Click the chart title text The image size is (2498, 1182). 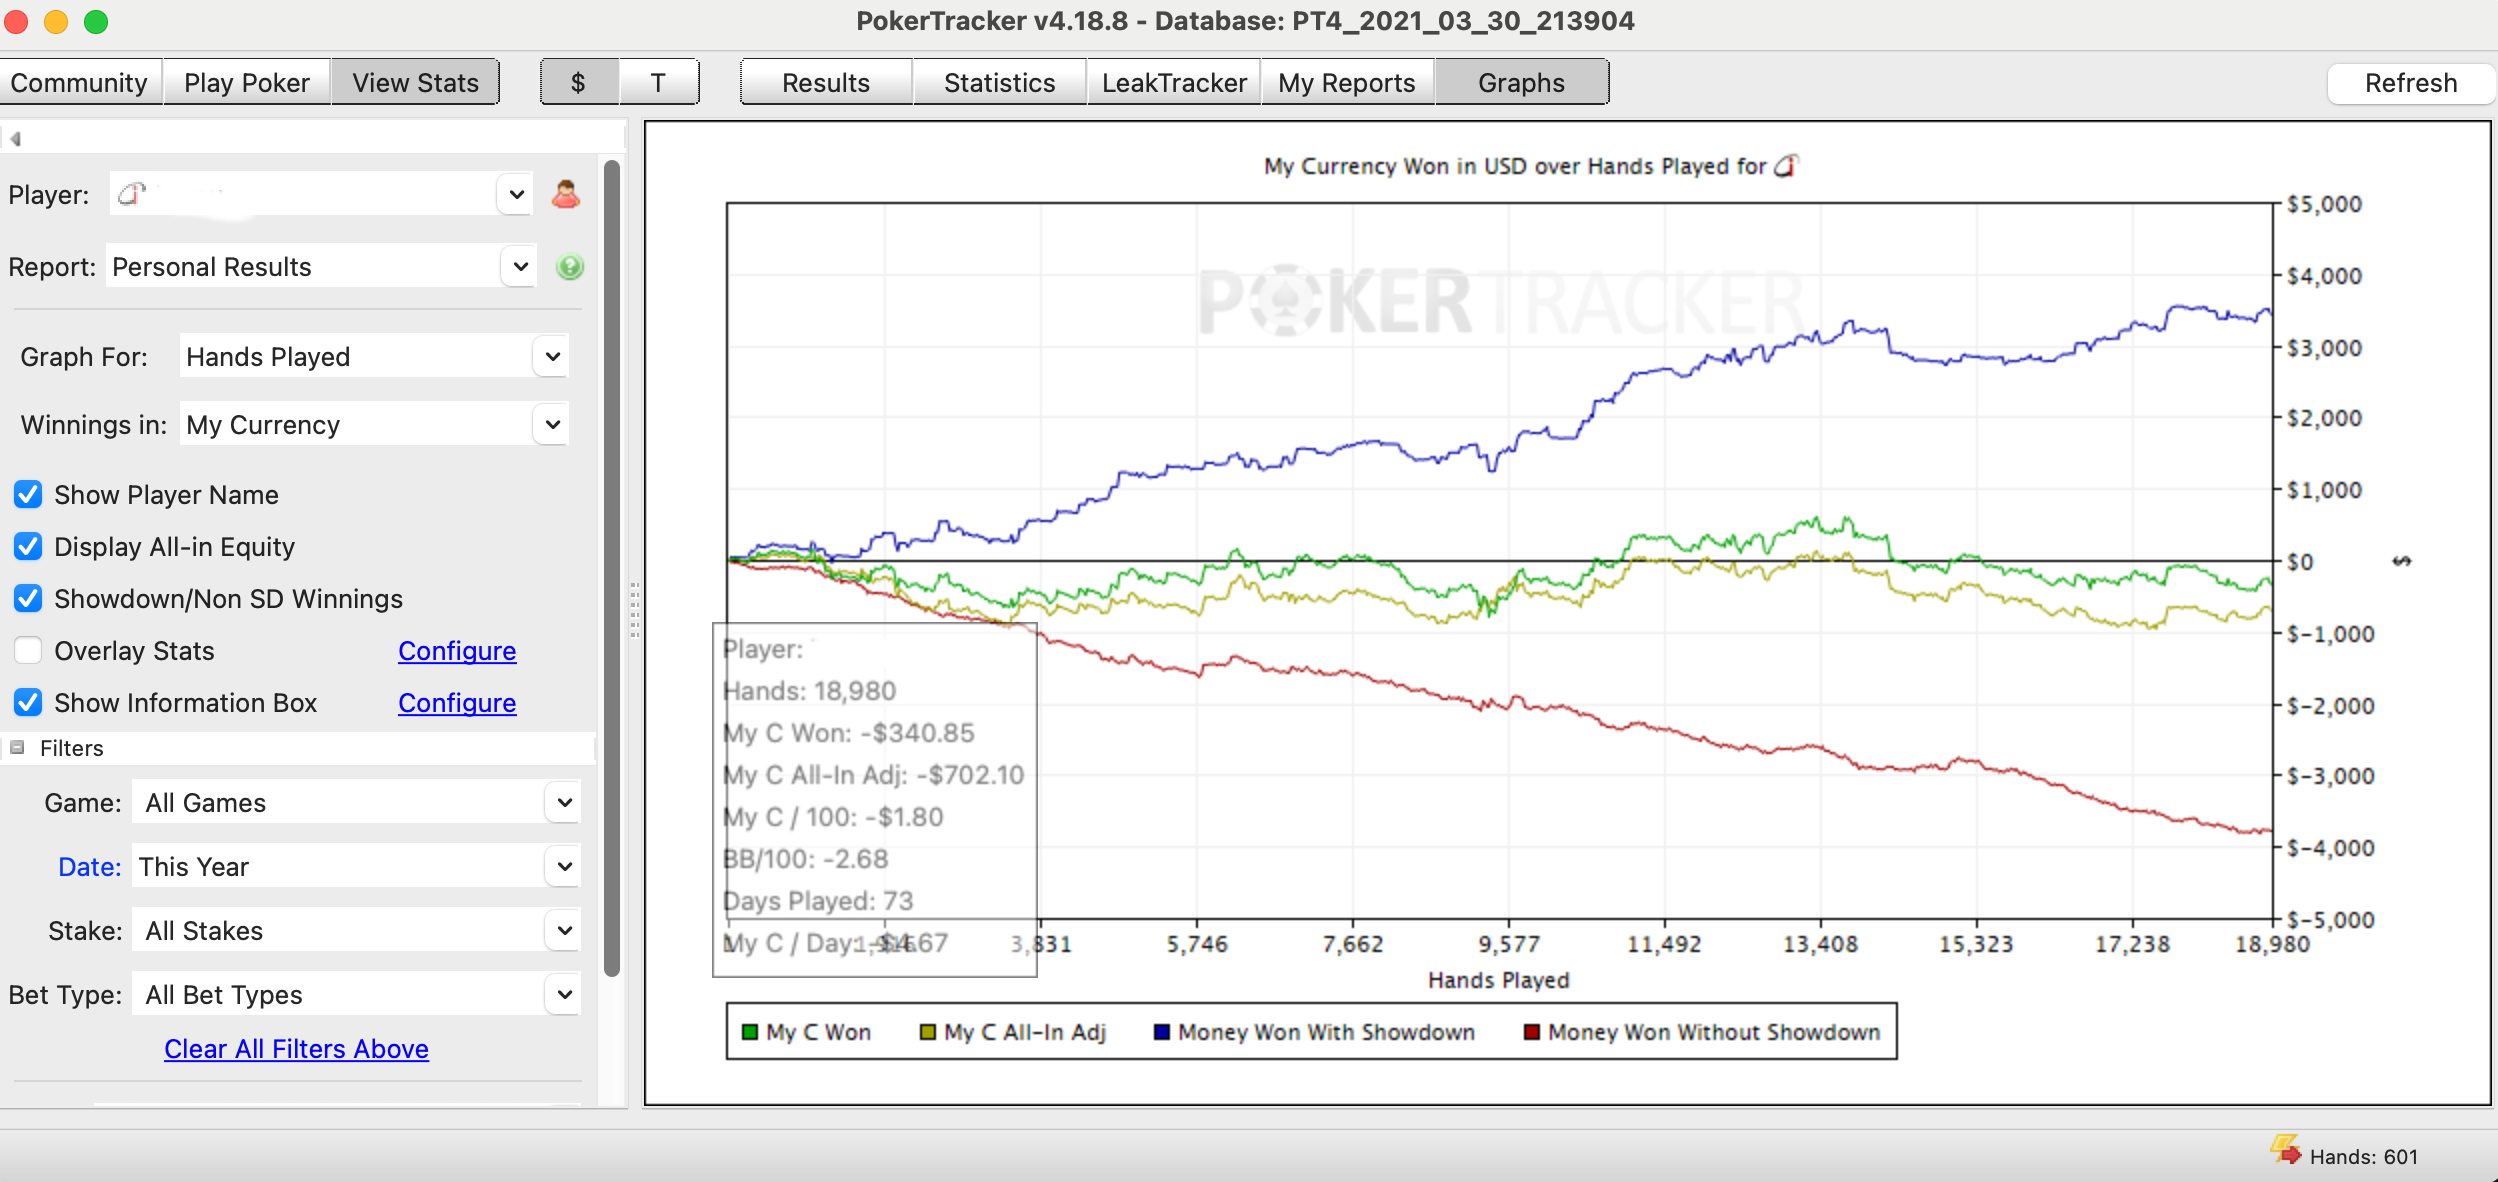pos(1516,166)
